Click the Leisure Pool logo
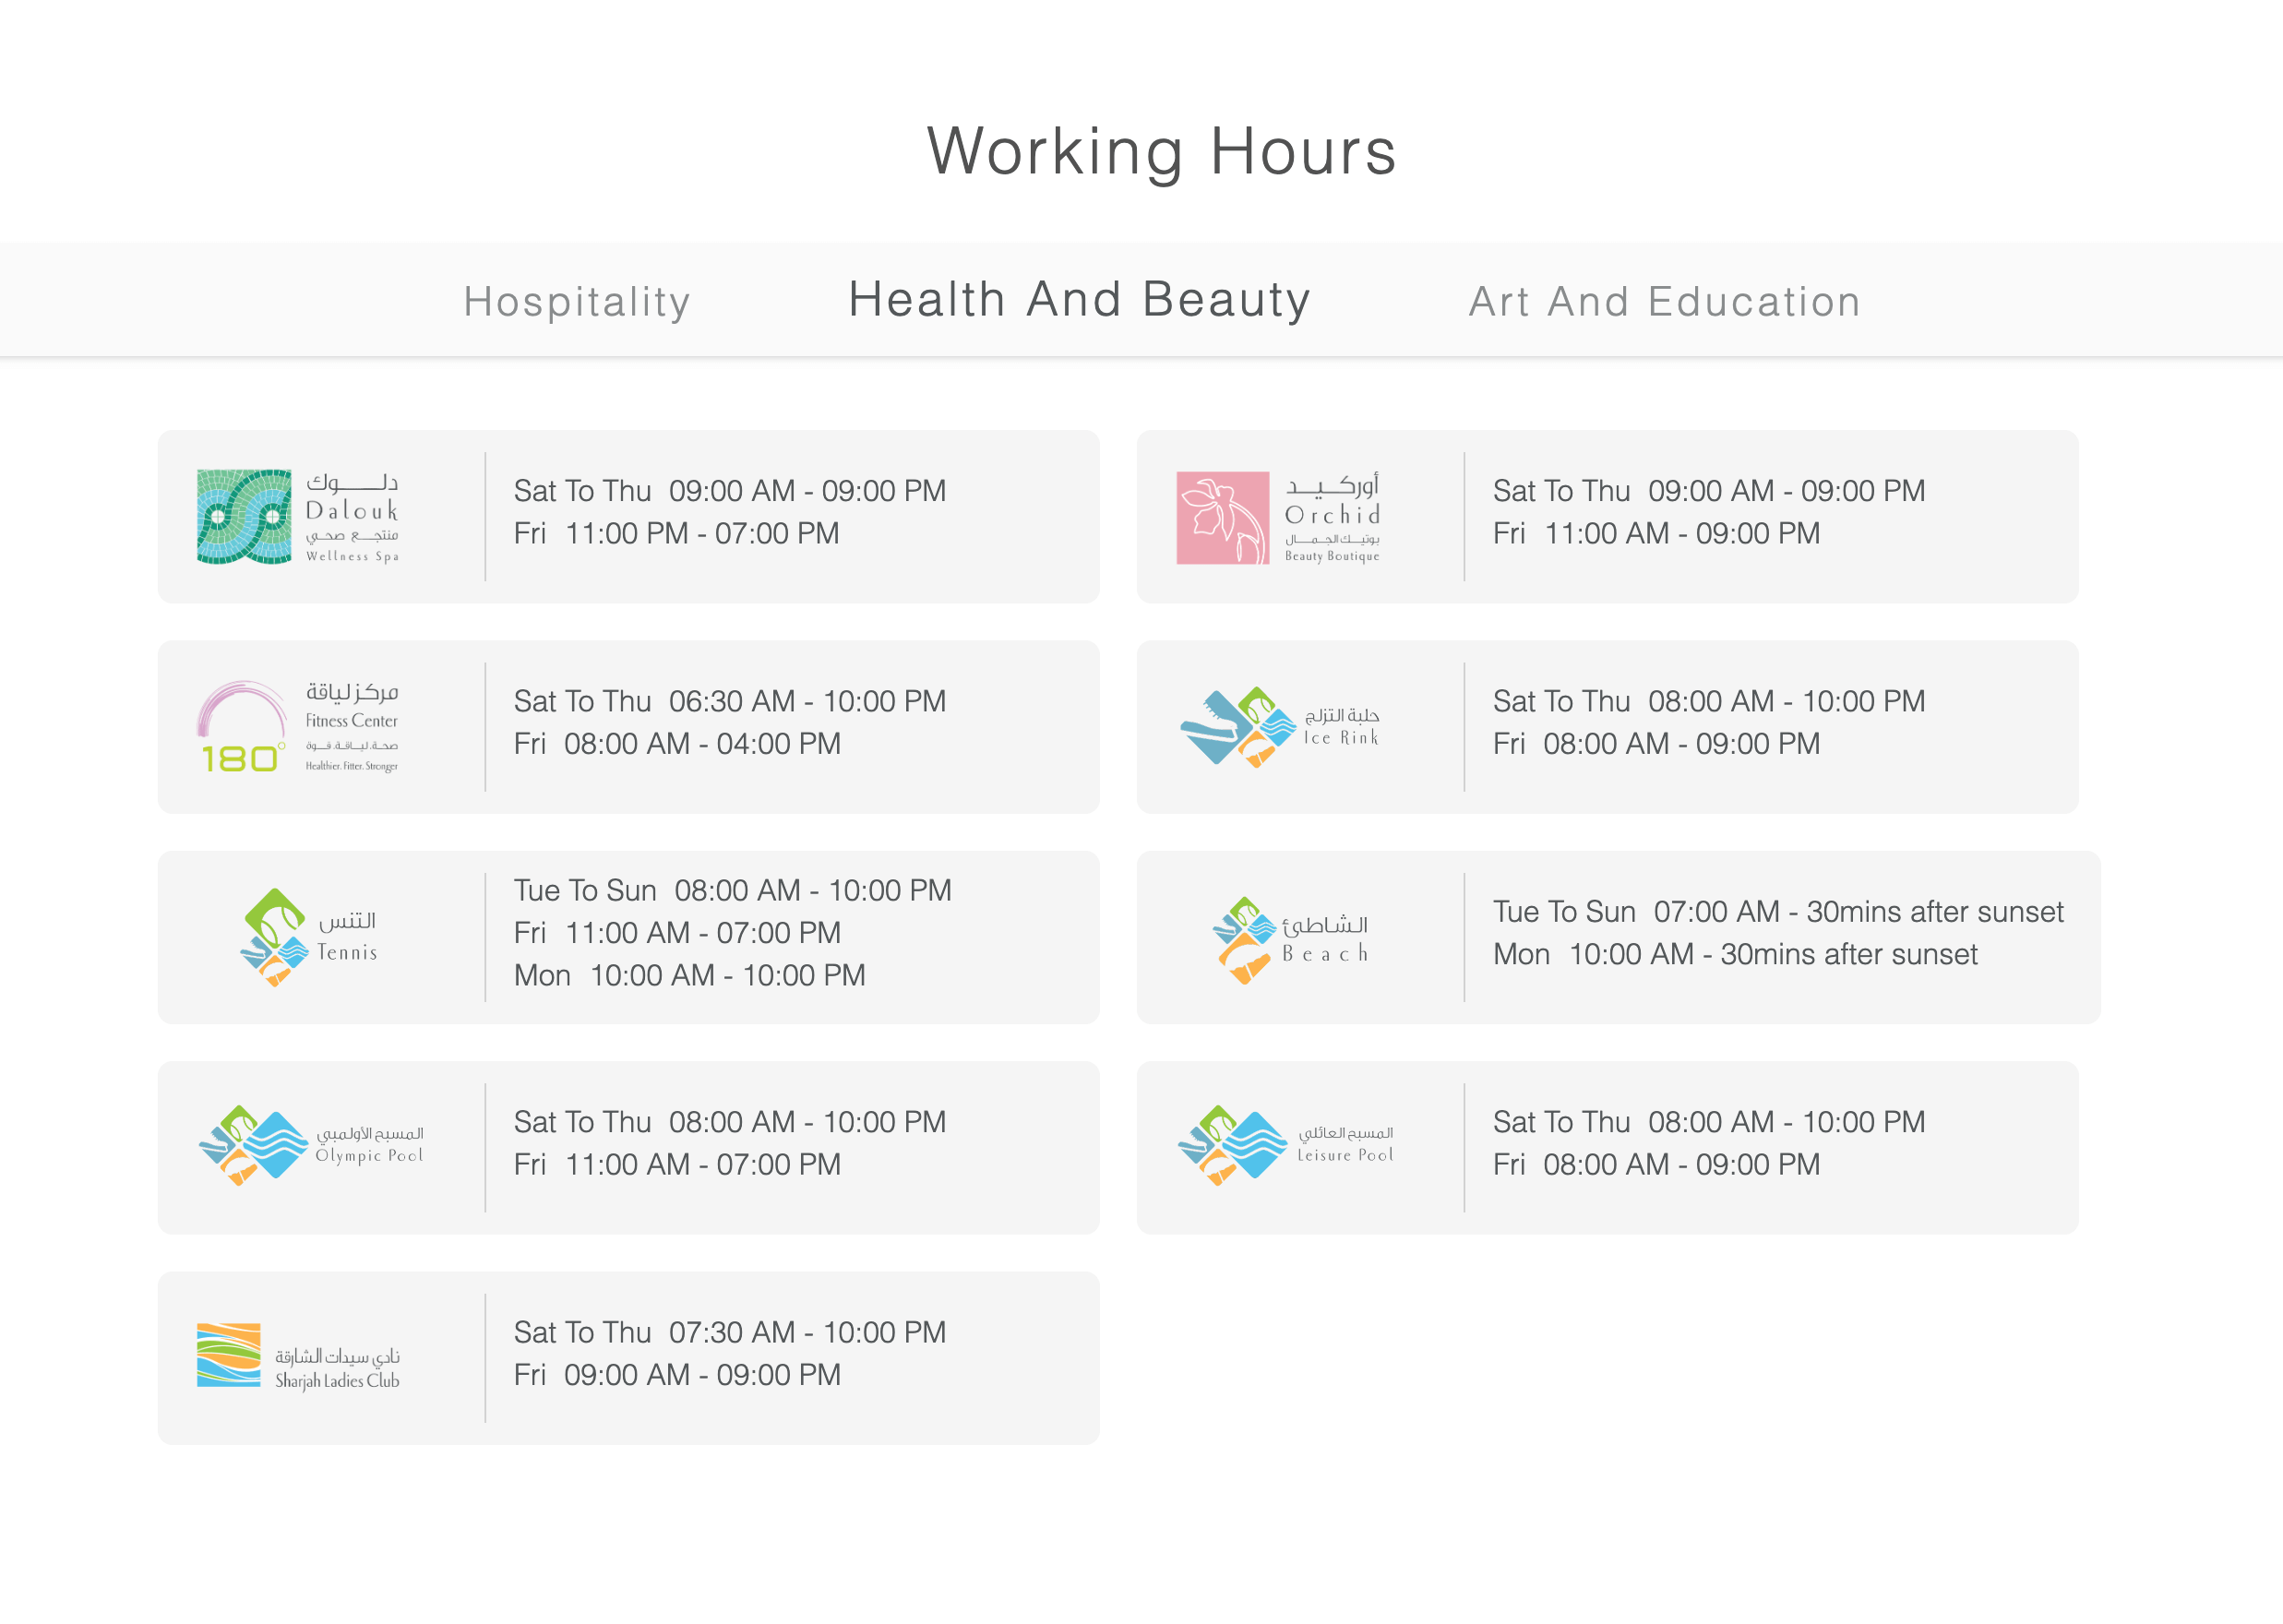 click(1285, 1146)
